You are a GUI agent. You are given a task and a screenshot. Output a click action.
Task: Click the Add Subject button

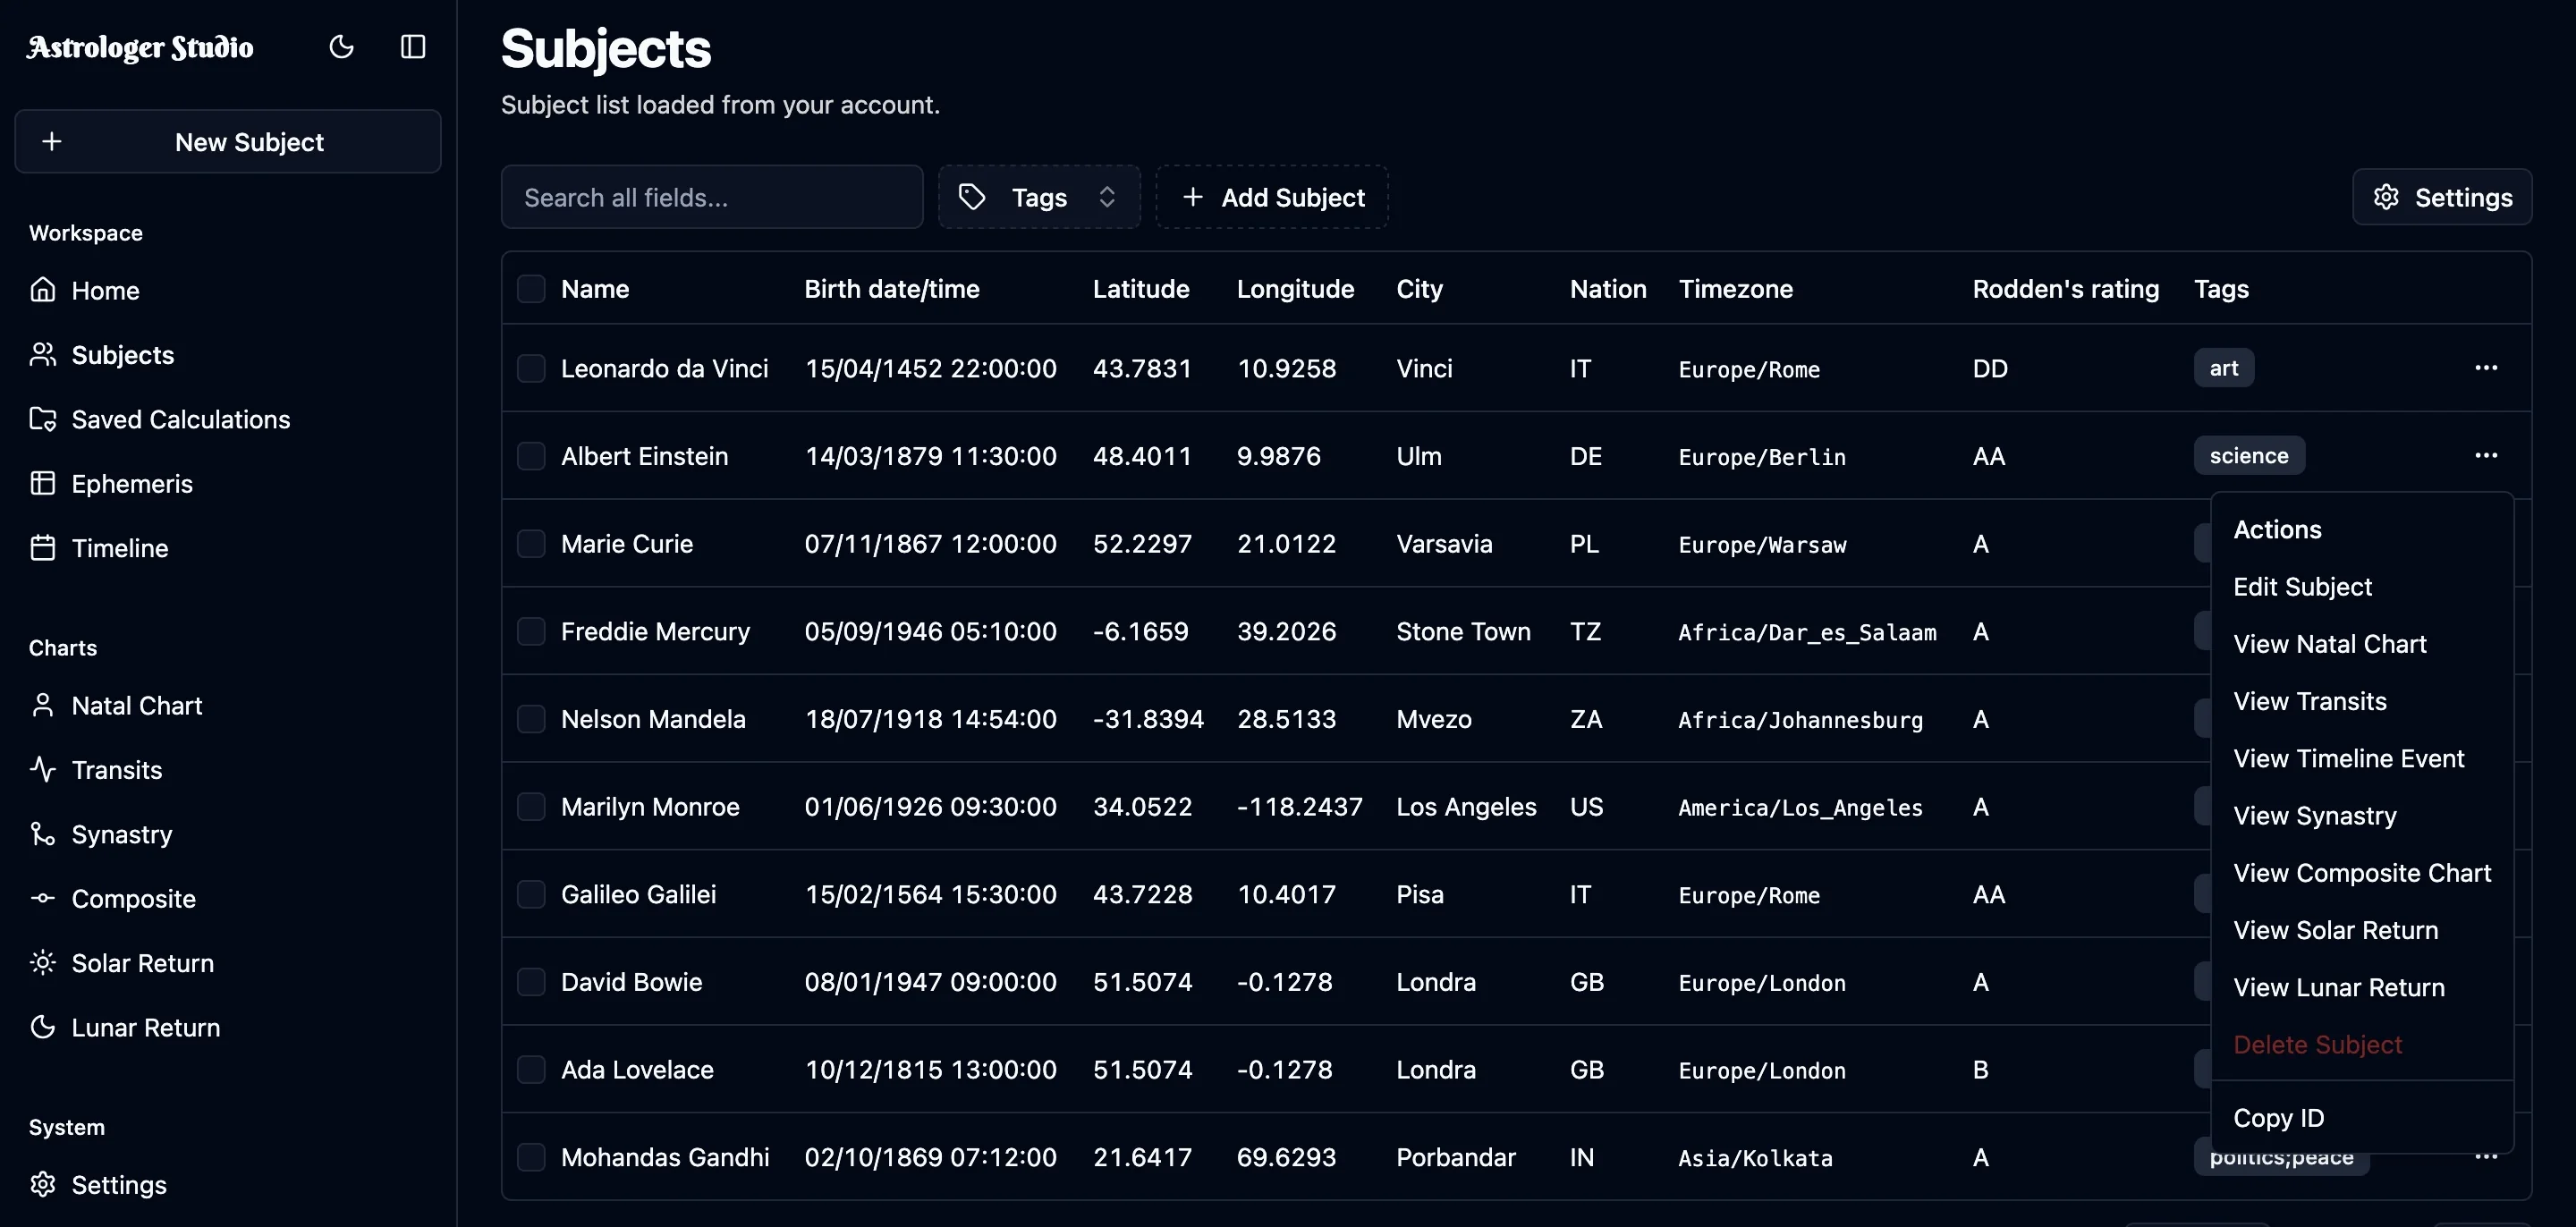pyautogui.click(x=1271, y=197)
